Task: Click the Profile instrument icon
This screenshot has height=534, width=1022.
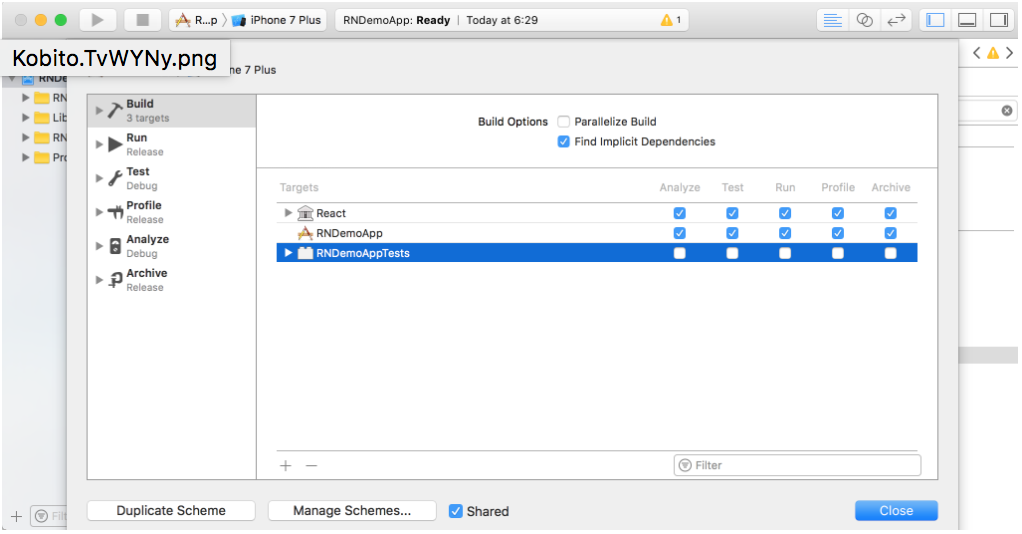Action: 115,212
